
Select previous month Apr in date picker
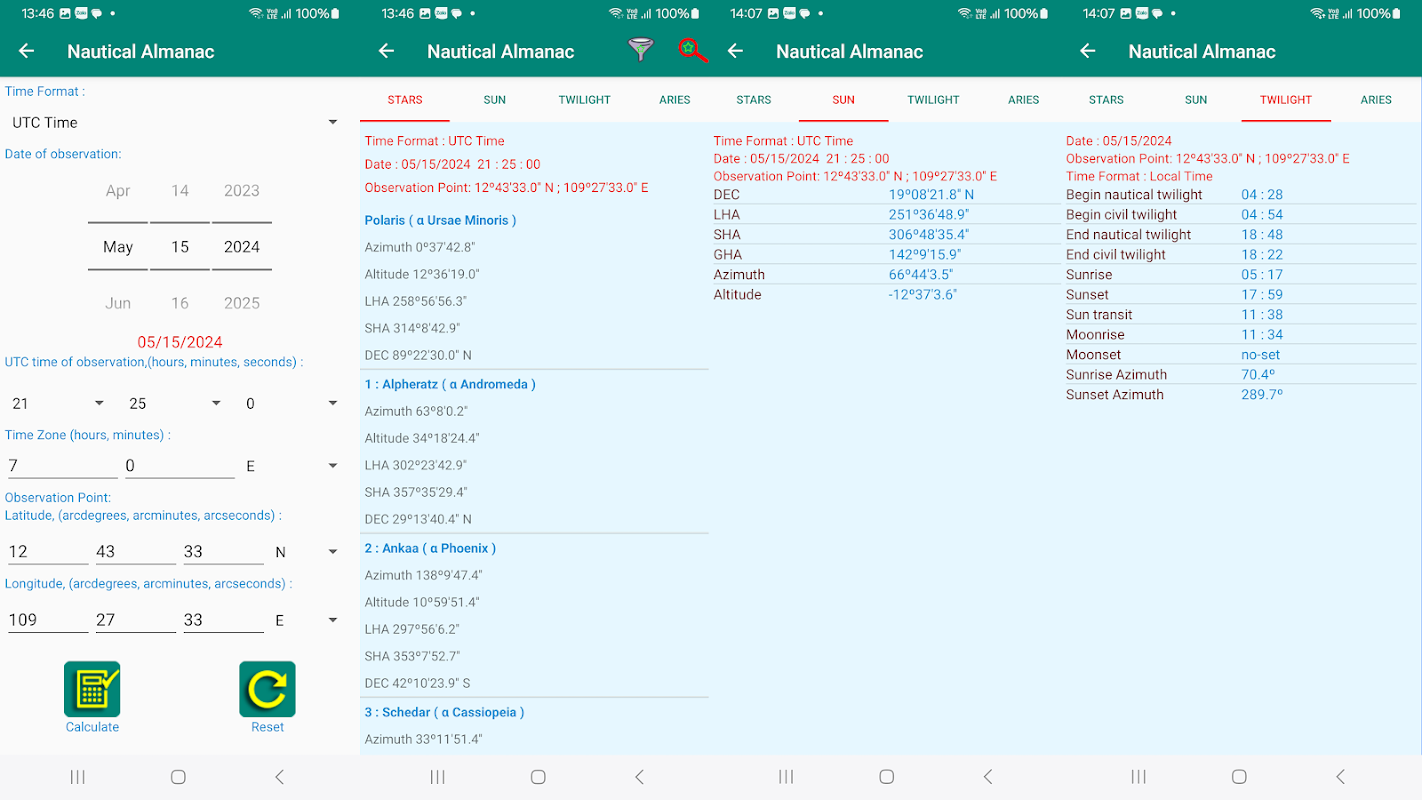point(118,191)
